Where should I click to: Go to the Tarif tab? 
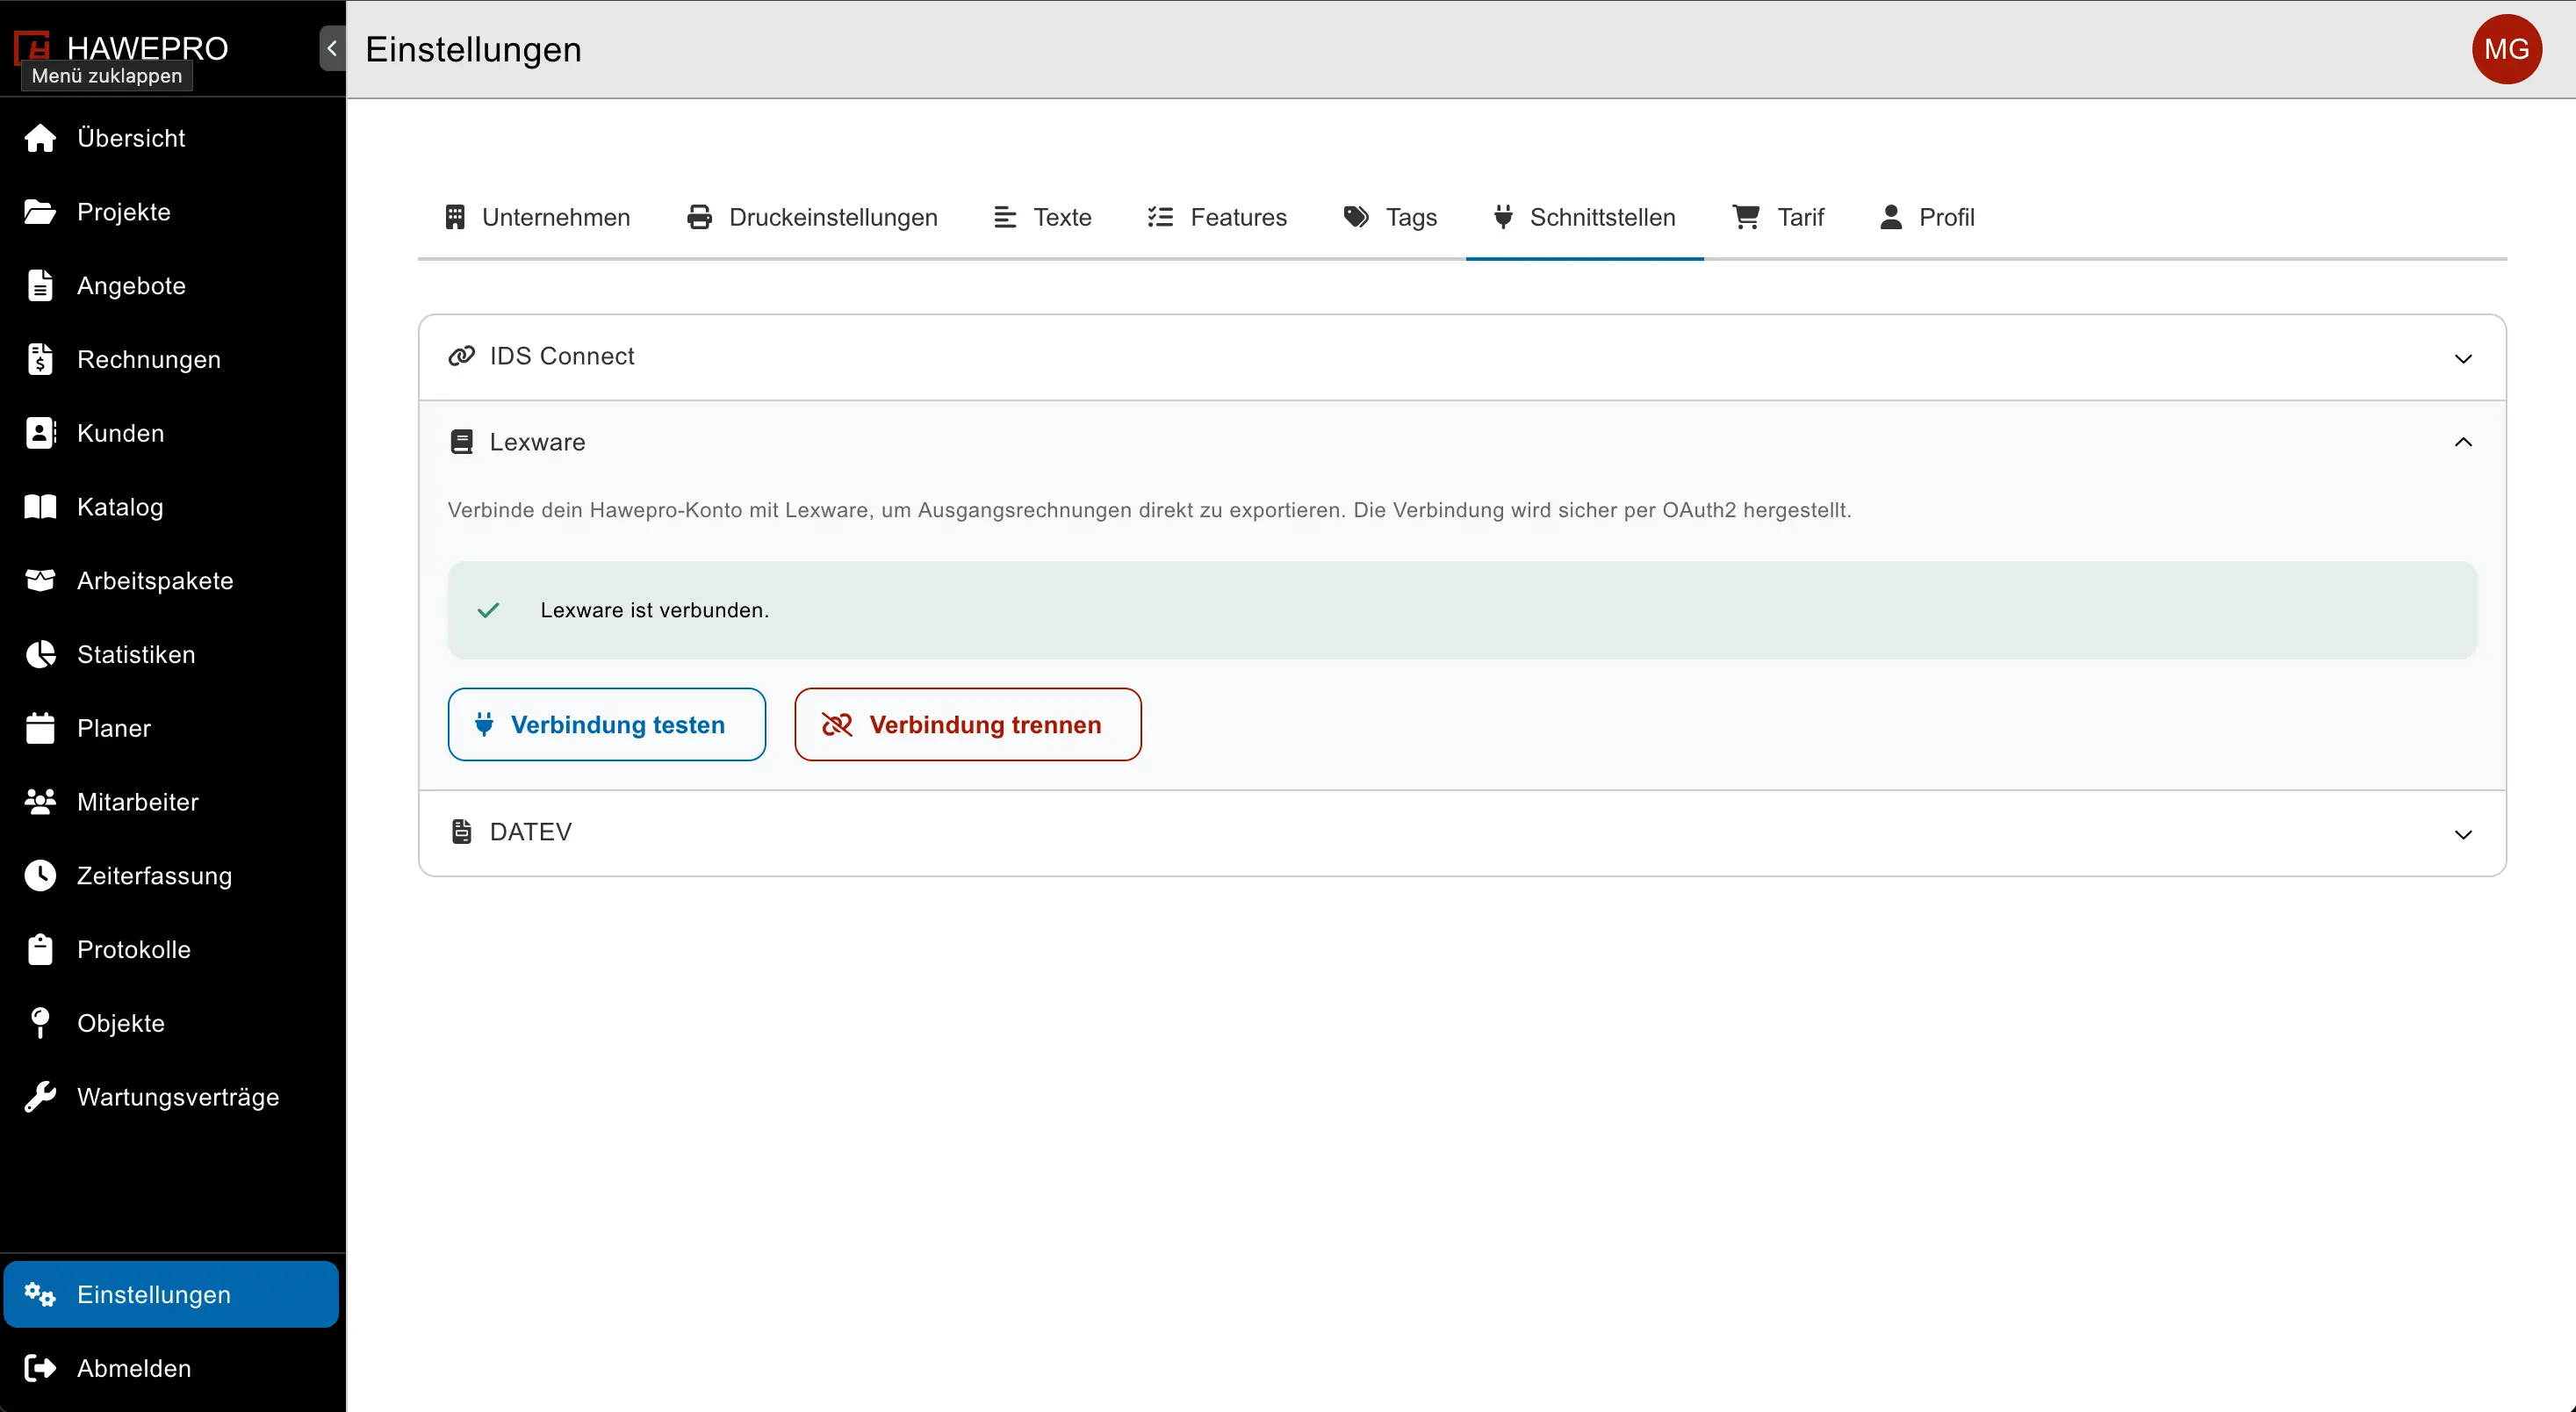[1778, 217]
